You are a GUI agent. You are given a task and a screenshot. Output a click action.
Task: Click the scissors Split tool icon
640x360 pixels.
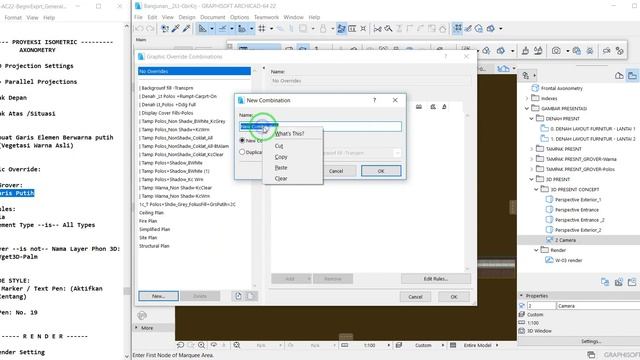378,29
